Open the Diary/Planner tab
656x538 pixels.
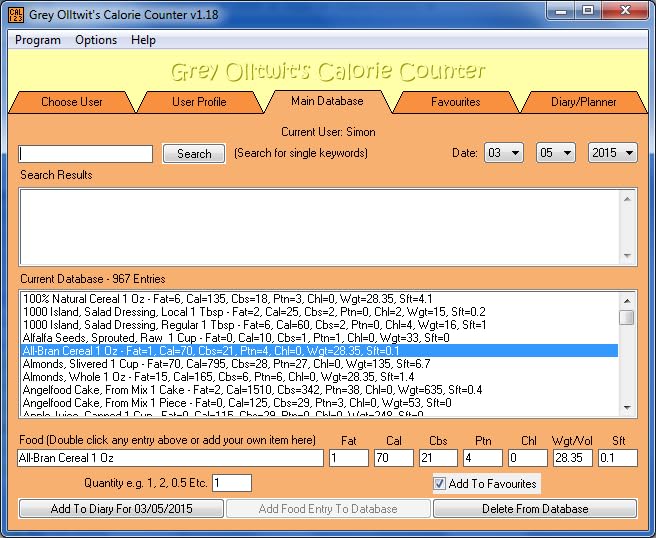coord(583,102)
